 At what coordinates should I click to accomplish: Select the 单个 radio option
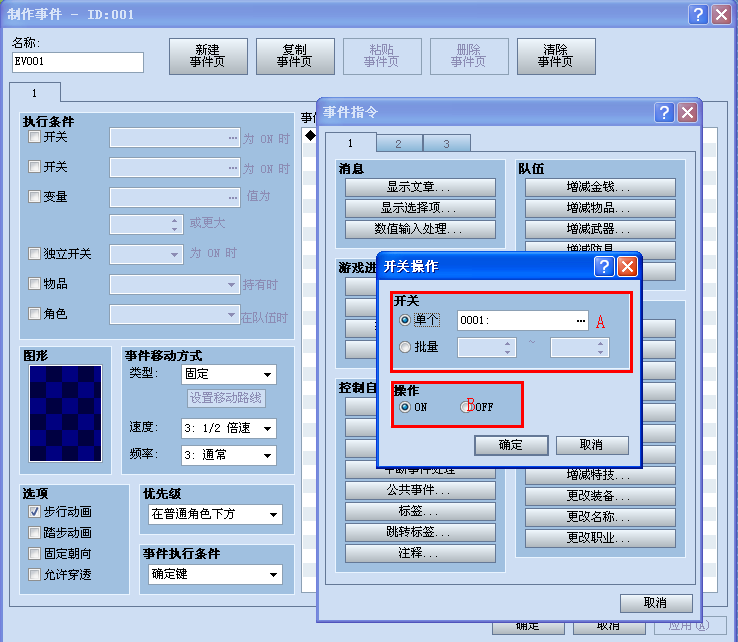point(405,320)
